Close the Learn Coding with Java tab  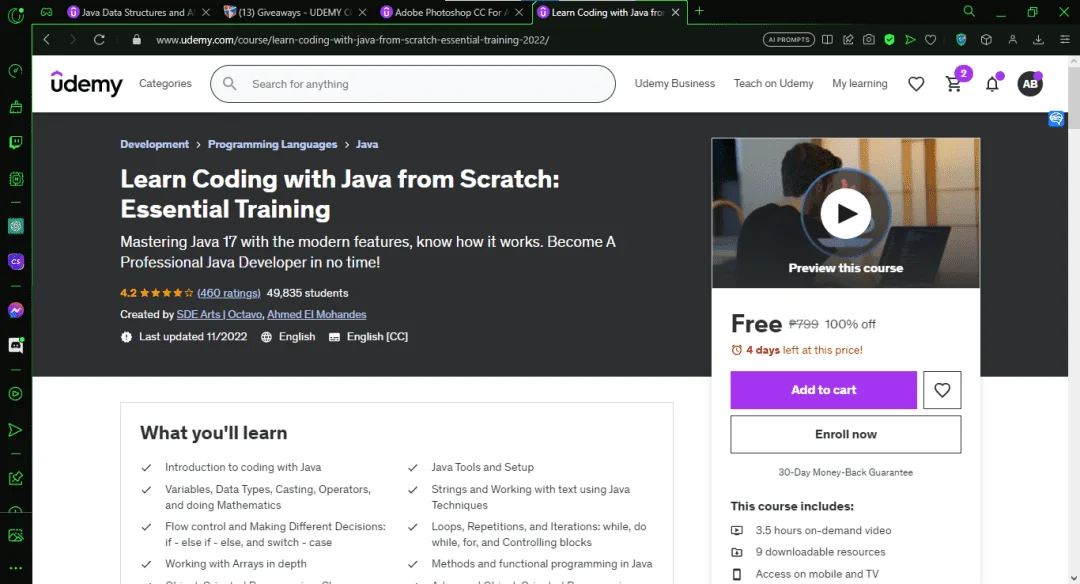(x=676, y=12)
